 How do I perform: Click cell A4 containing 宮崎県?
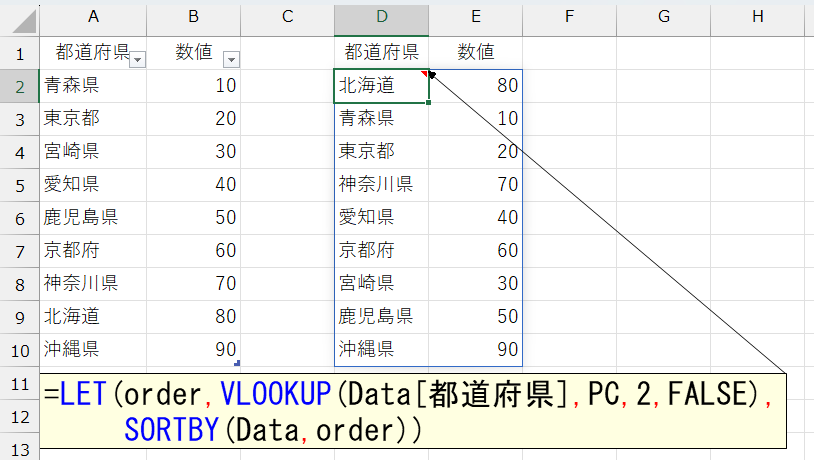pos(93,152)
